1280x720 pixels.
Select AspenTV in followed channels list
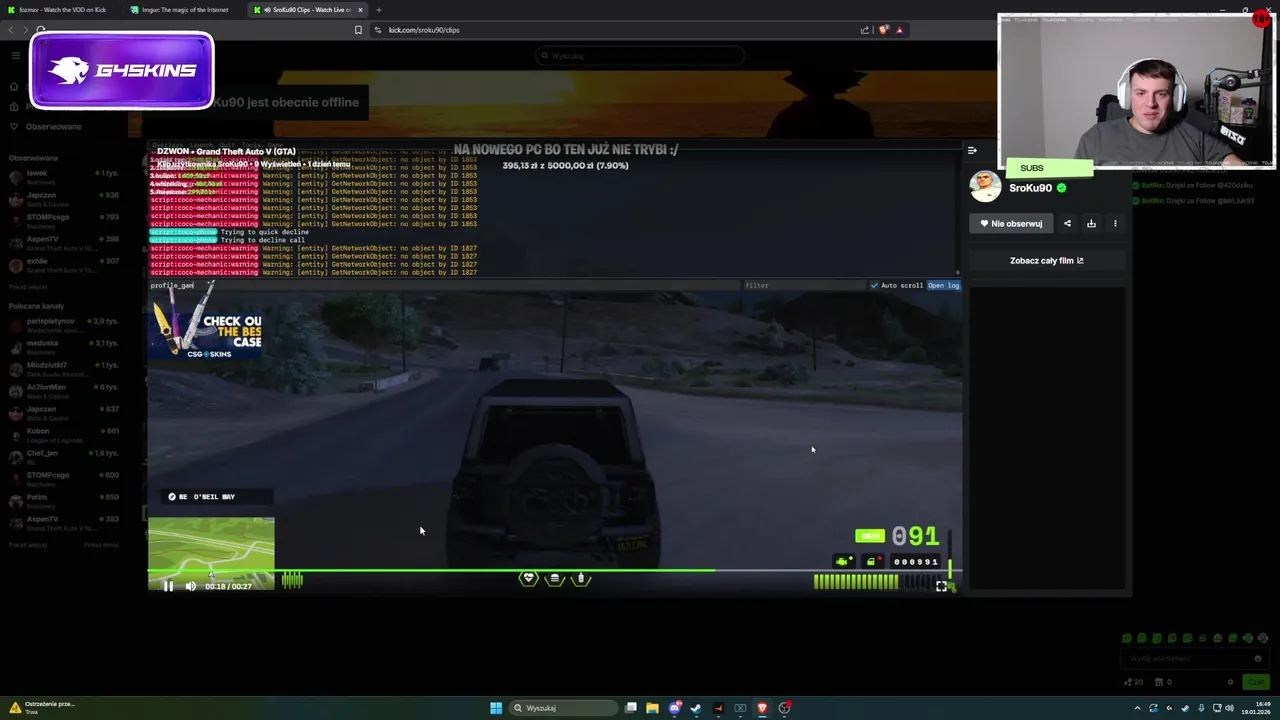pyautogui.click(x=65, y=243)
